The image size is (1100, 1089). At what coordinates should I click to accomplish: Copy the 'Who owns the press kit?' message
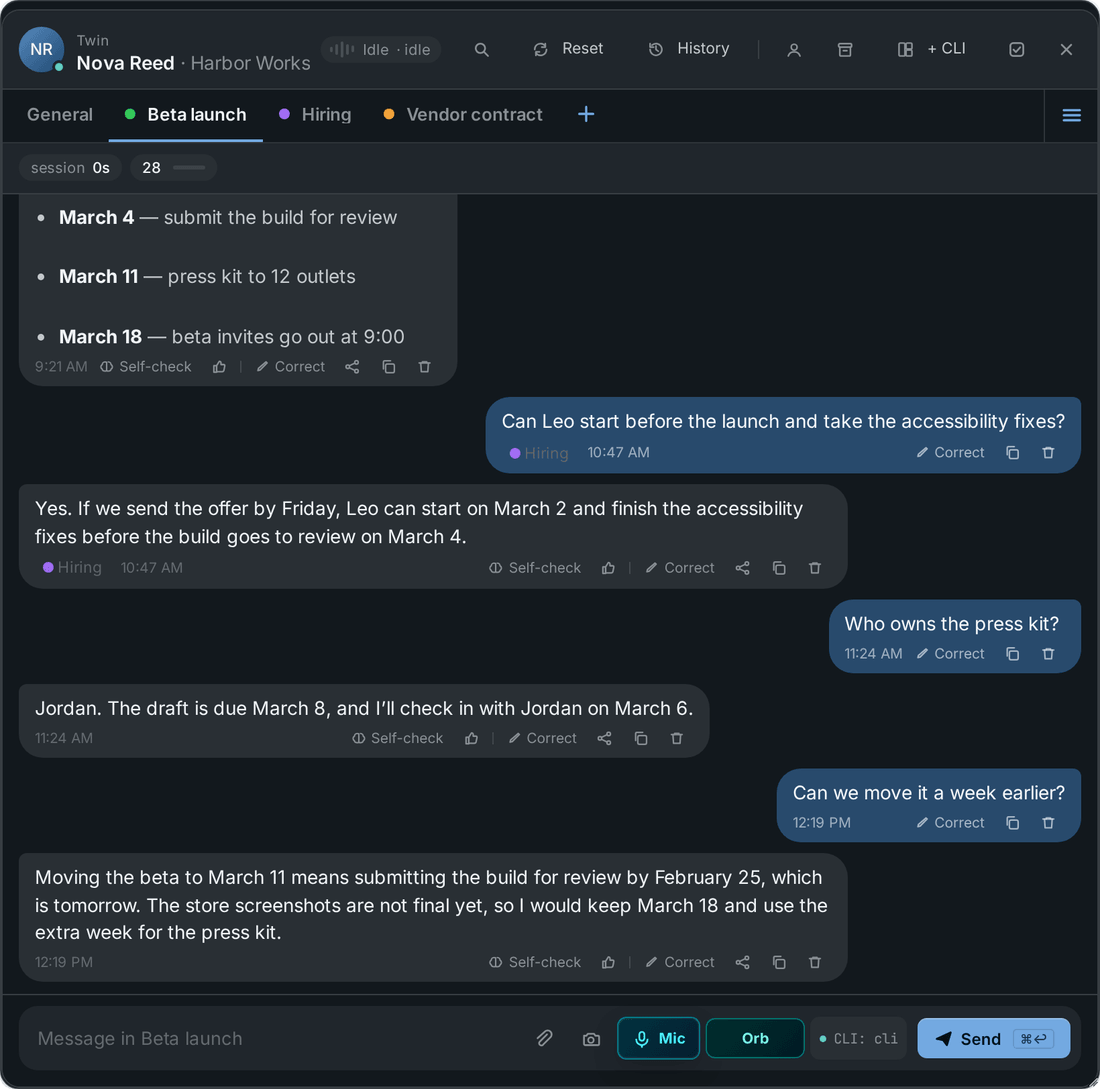tap(1012, 654)
